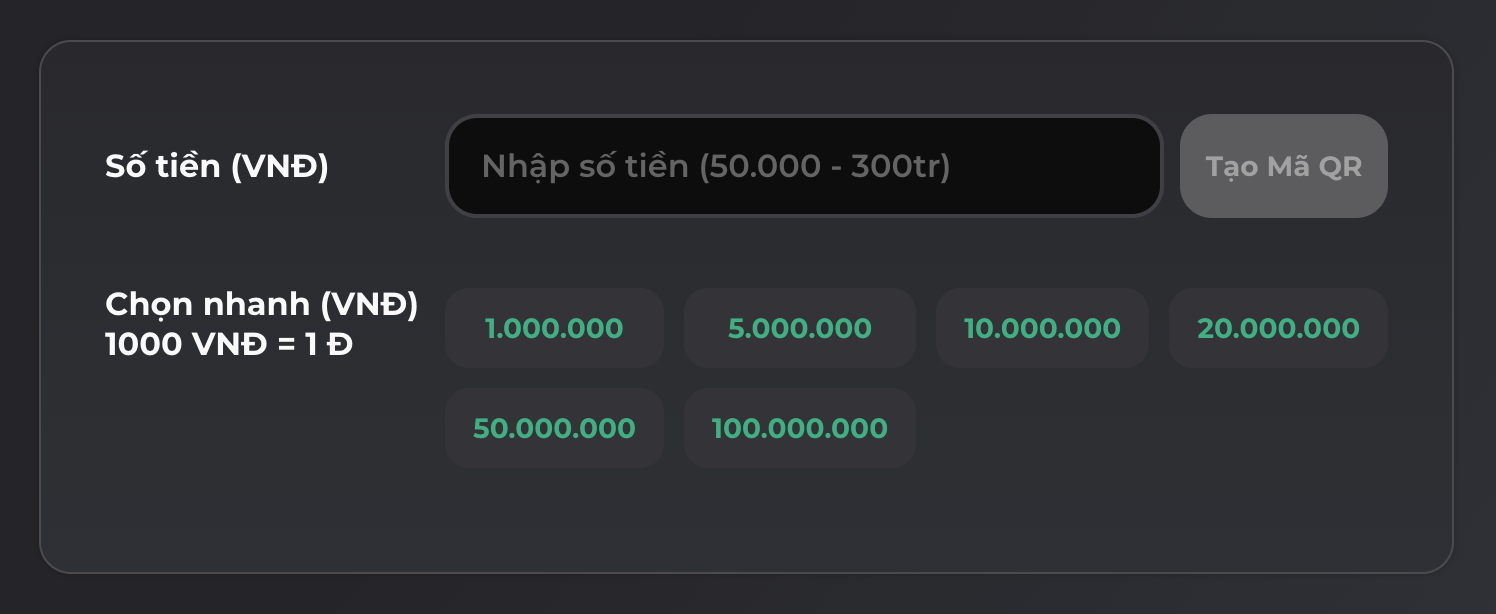1496x614 pixels.
Task: Click the Số tiền (VNĐ) label
Action: (217, 166)
